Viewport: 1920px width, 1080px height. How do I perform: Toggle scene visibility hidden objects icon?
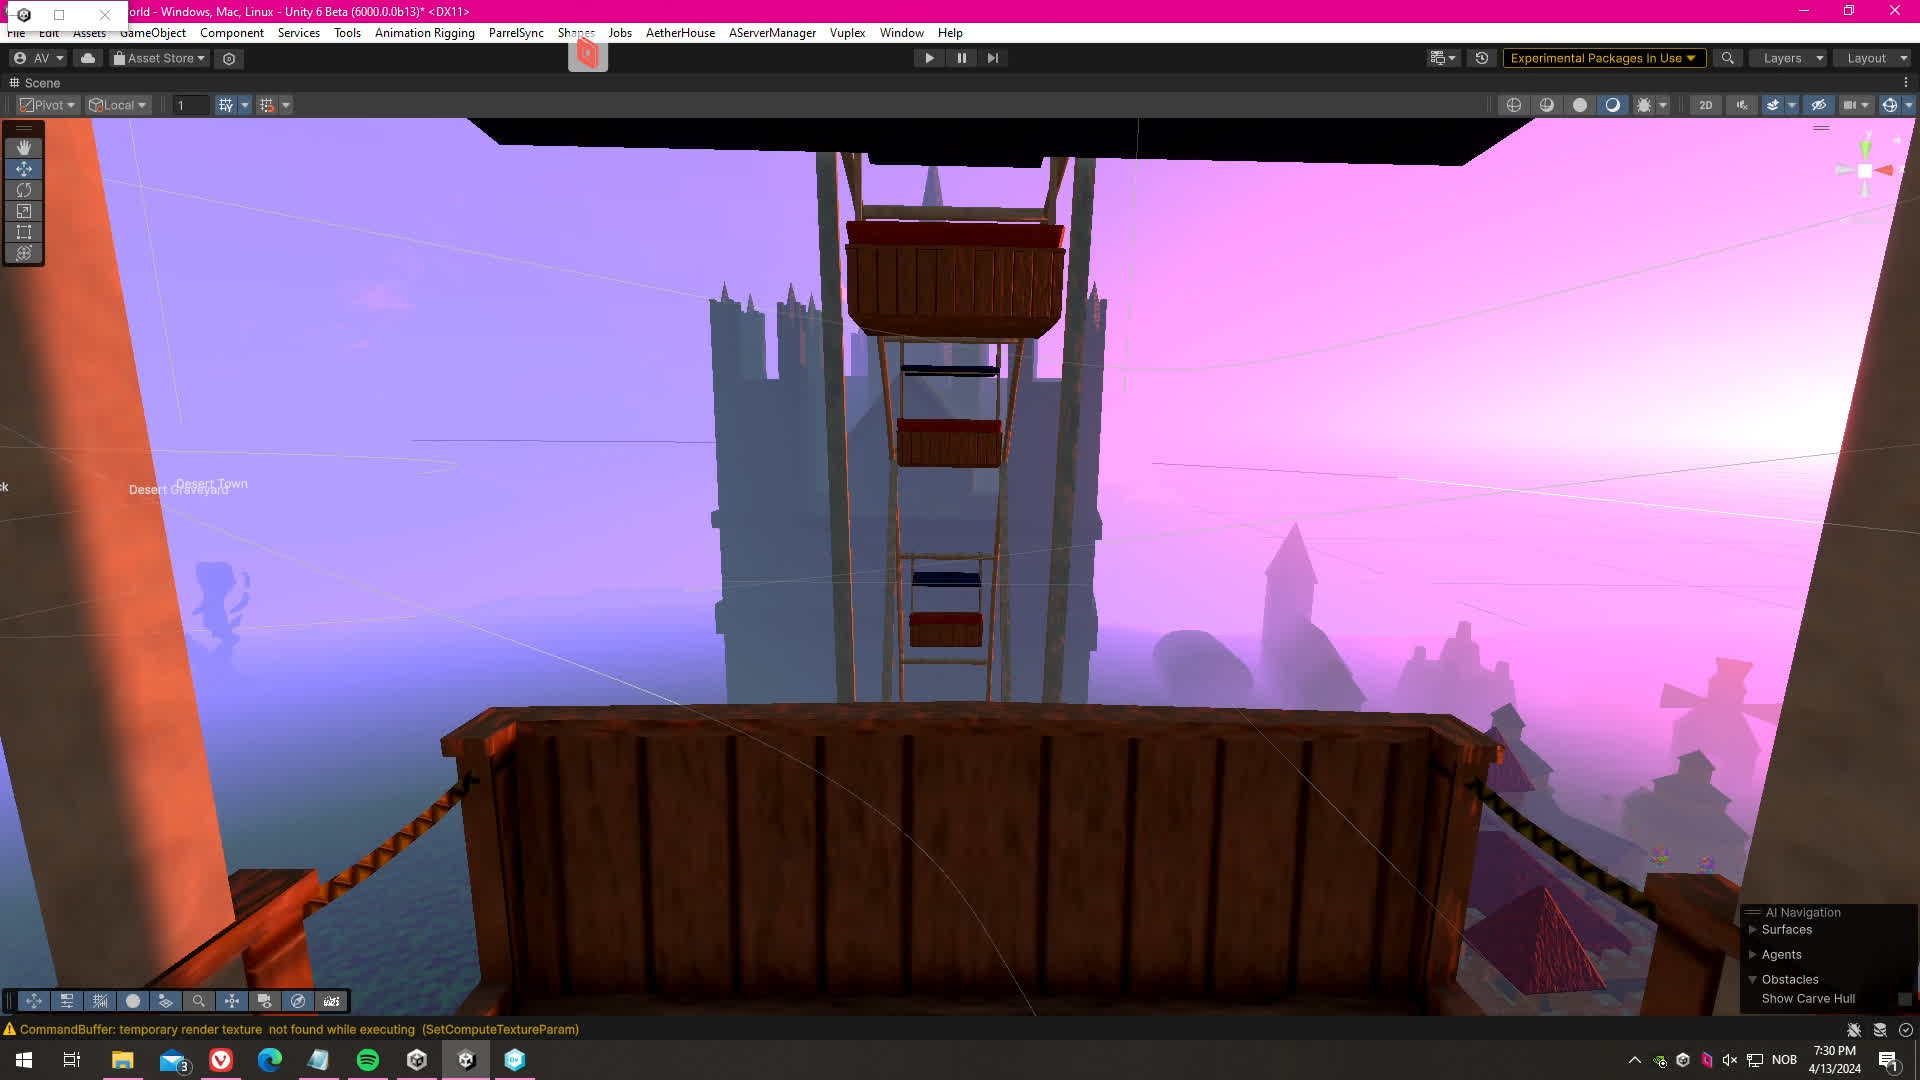(x=1818, y=105)
